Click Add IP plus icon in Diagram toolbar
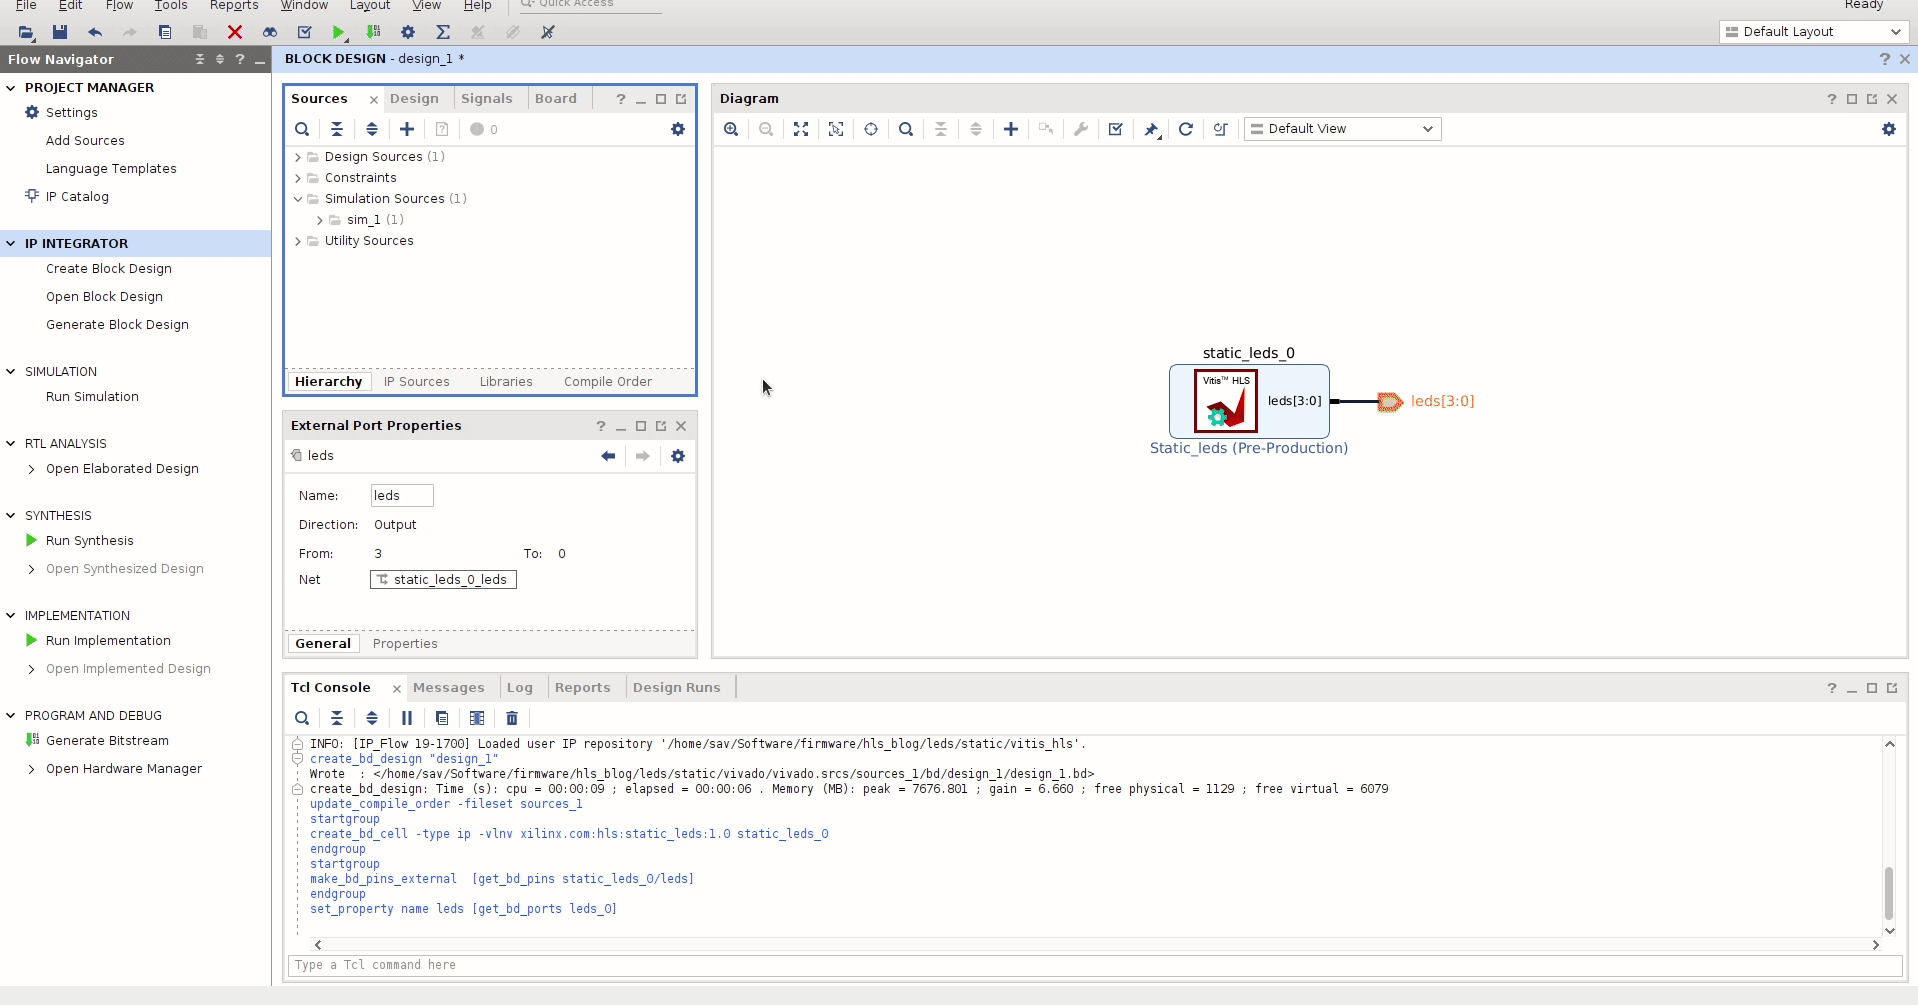 point(1011,129)
